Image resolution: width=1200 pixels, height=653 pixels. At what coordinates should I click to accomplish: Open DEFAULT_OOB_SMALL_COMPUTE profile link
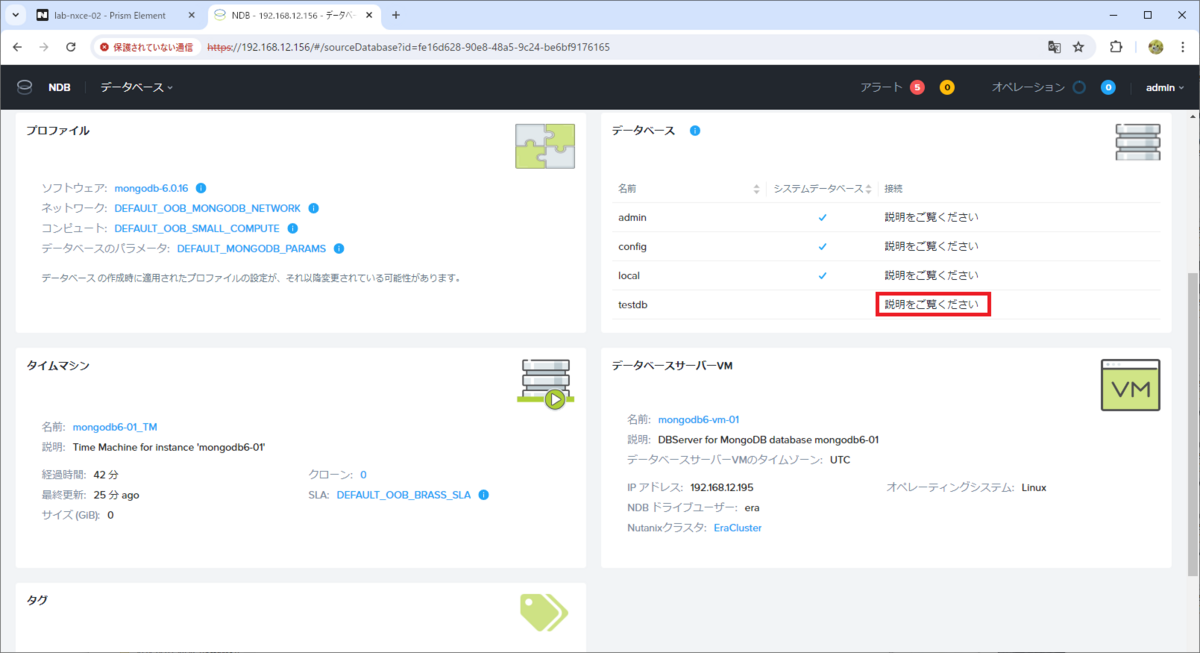click(x=197, y=228)
